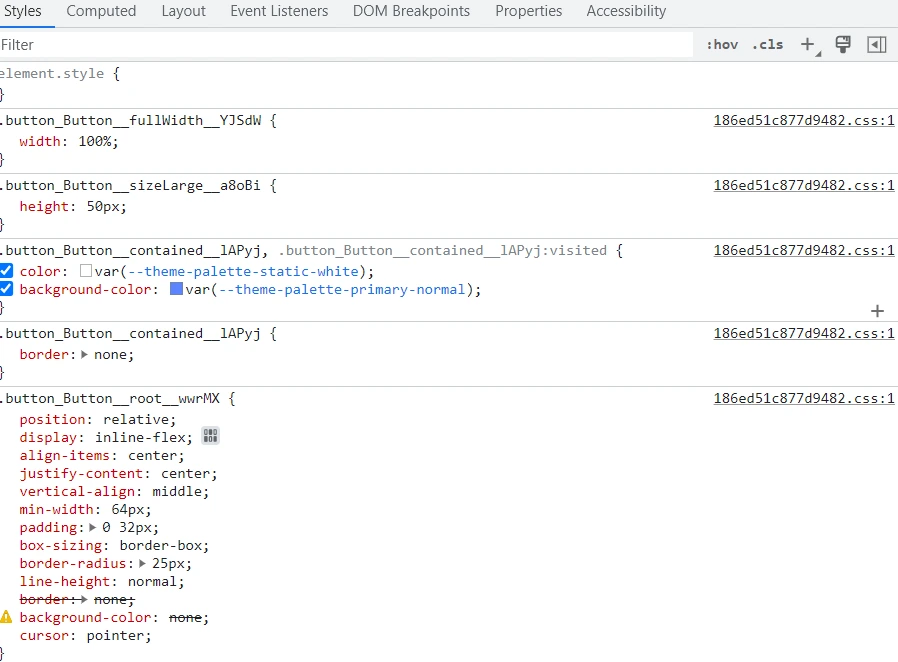Click the .button_Button__fullWidth__YJSdW selector
Viewport: 898px width, 662px height.
point(131,120)
